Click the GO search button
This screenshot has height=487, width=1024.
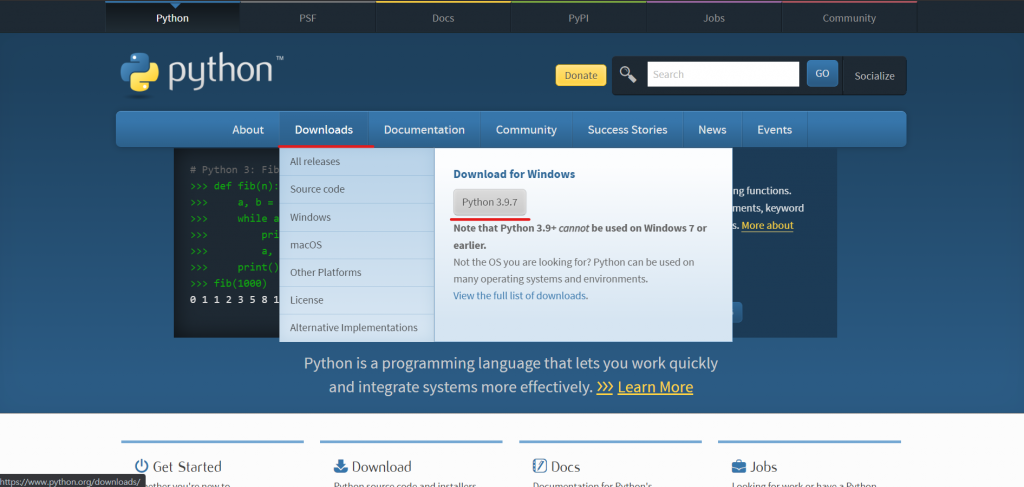pos(822,74)
